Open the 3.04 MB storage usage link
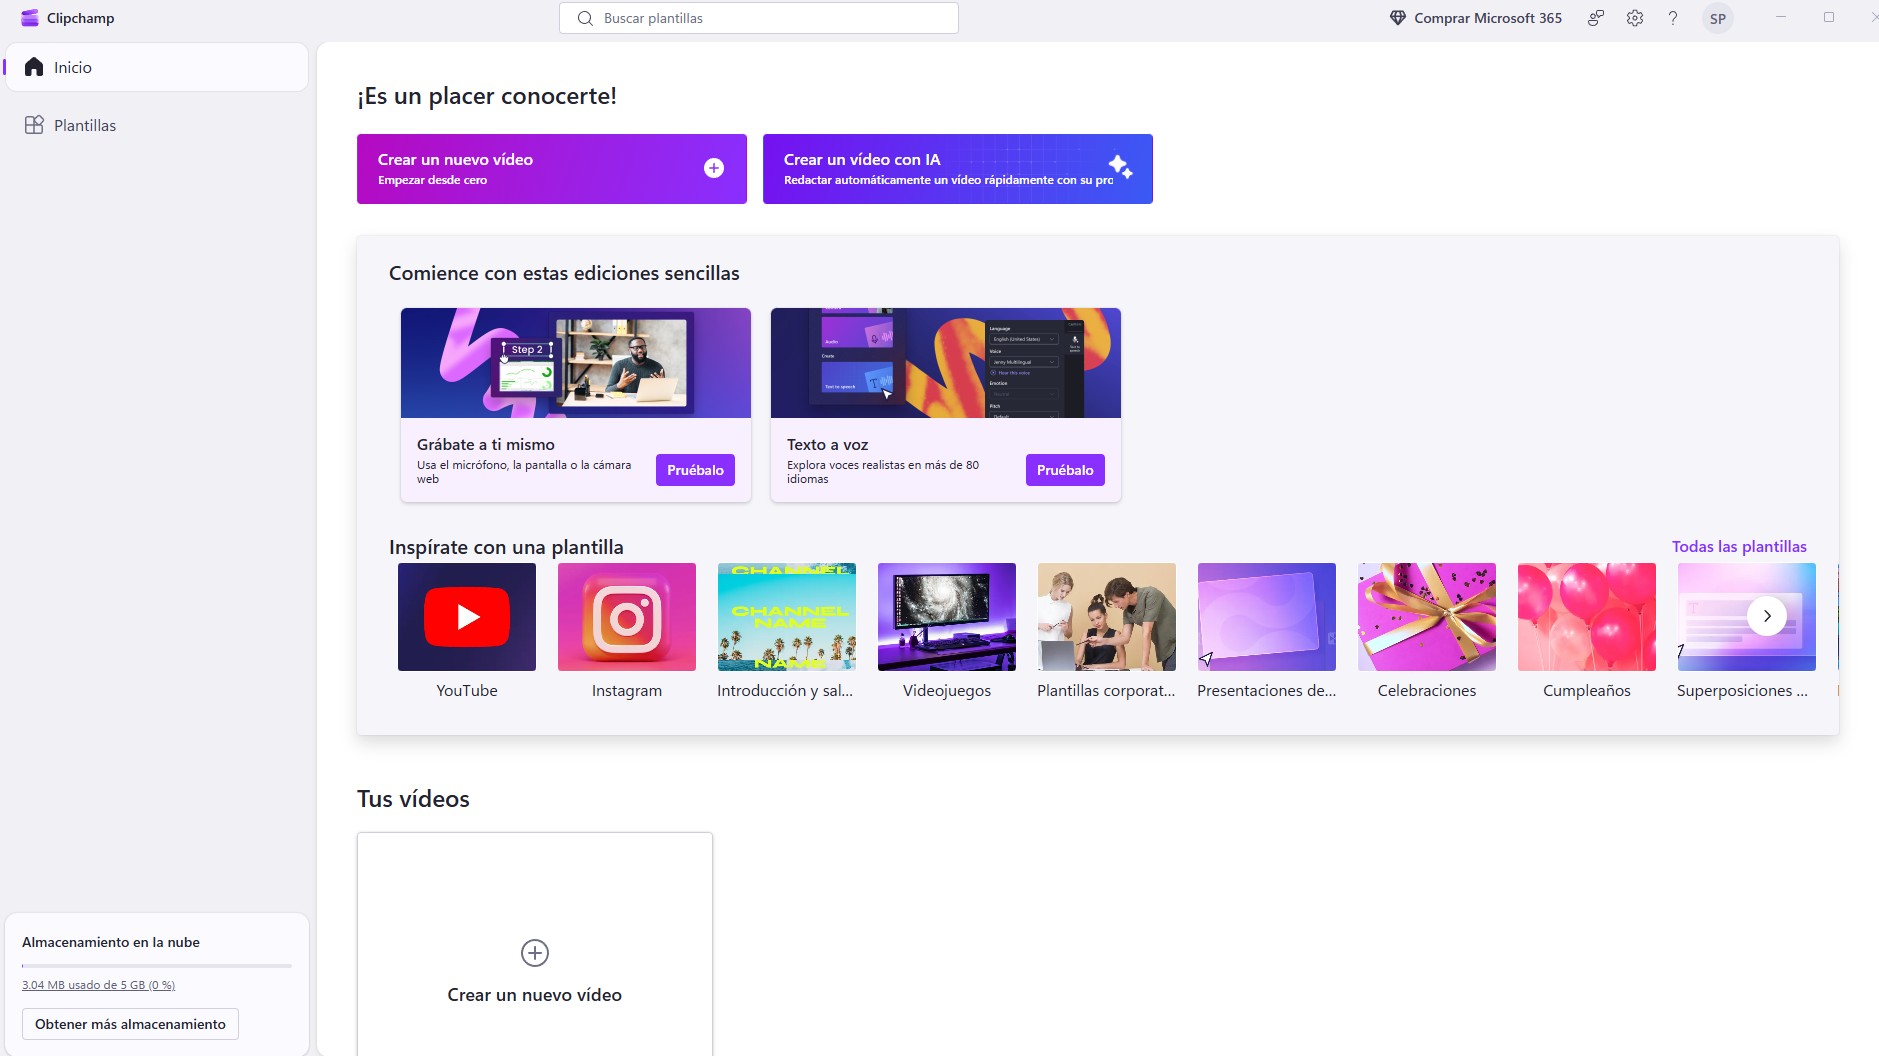Image resolution: width=1879 pixels, height=1056 pixels. (x=98, y=984)
